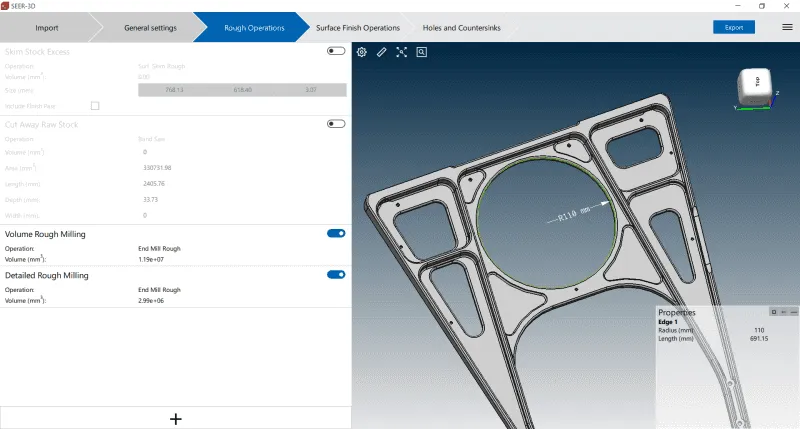
Task: Enable the Skim Stock Excess toggle
Action: pyautogui.click(x=336, y=51)
